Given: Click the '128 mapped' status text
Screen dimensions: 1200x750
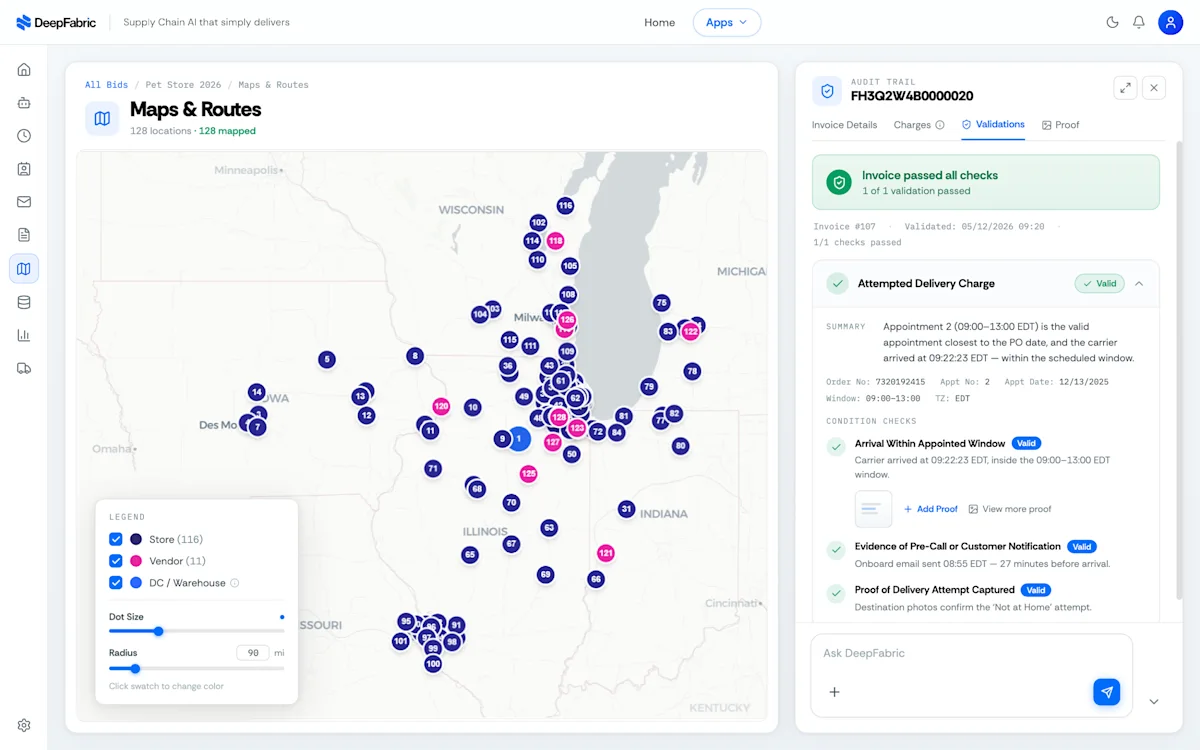Looking at the screenshot, I should point(227,131).
